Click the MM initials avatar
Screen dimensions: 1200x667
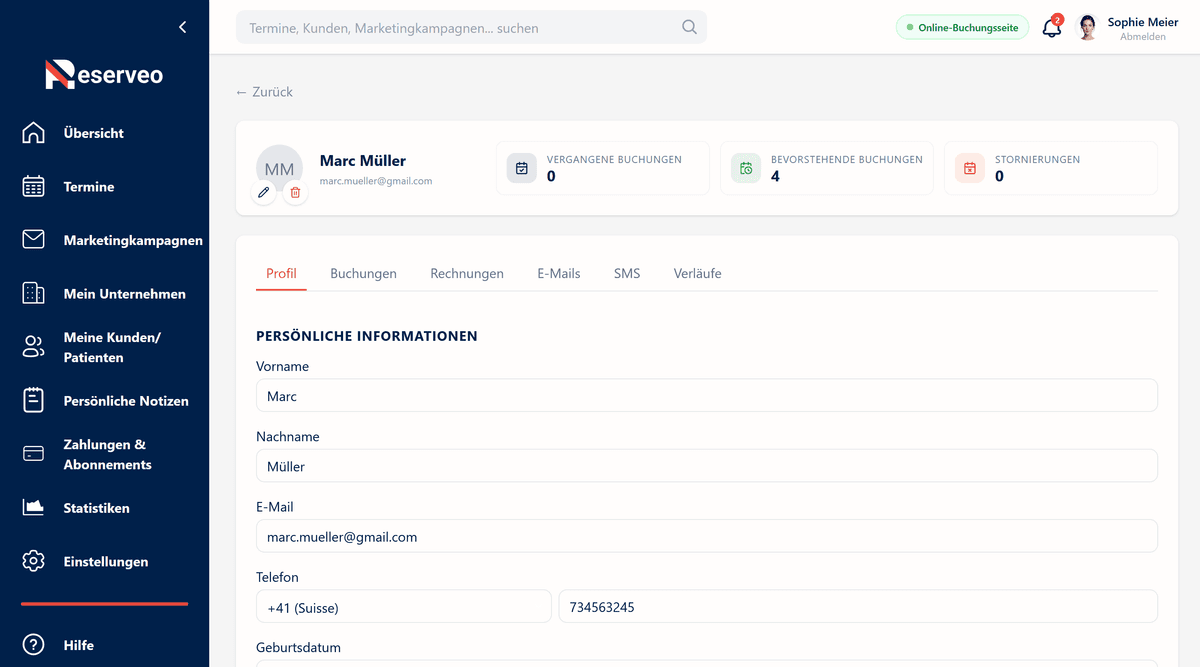click(279, 169)
